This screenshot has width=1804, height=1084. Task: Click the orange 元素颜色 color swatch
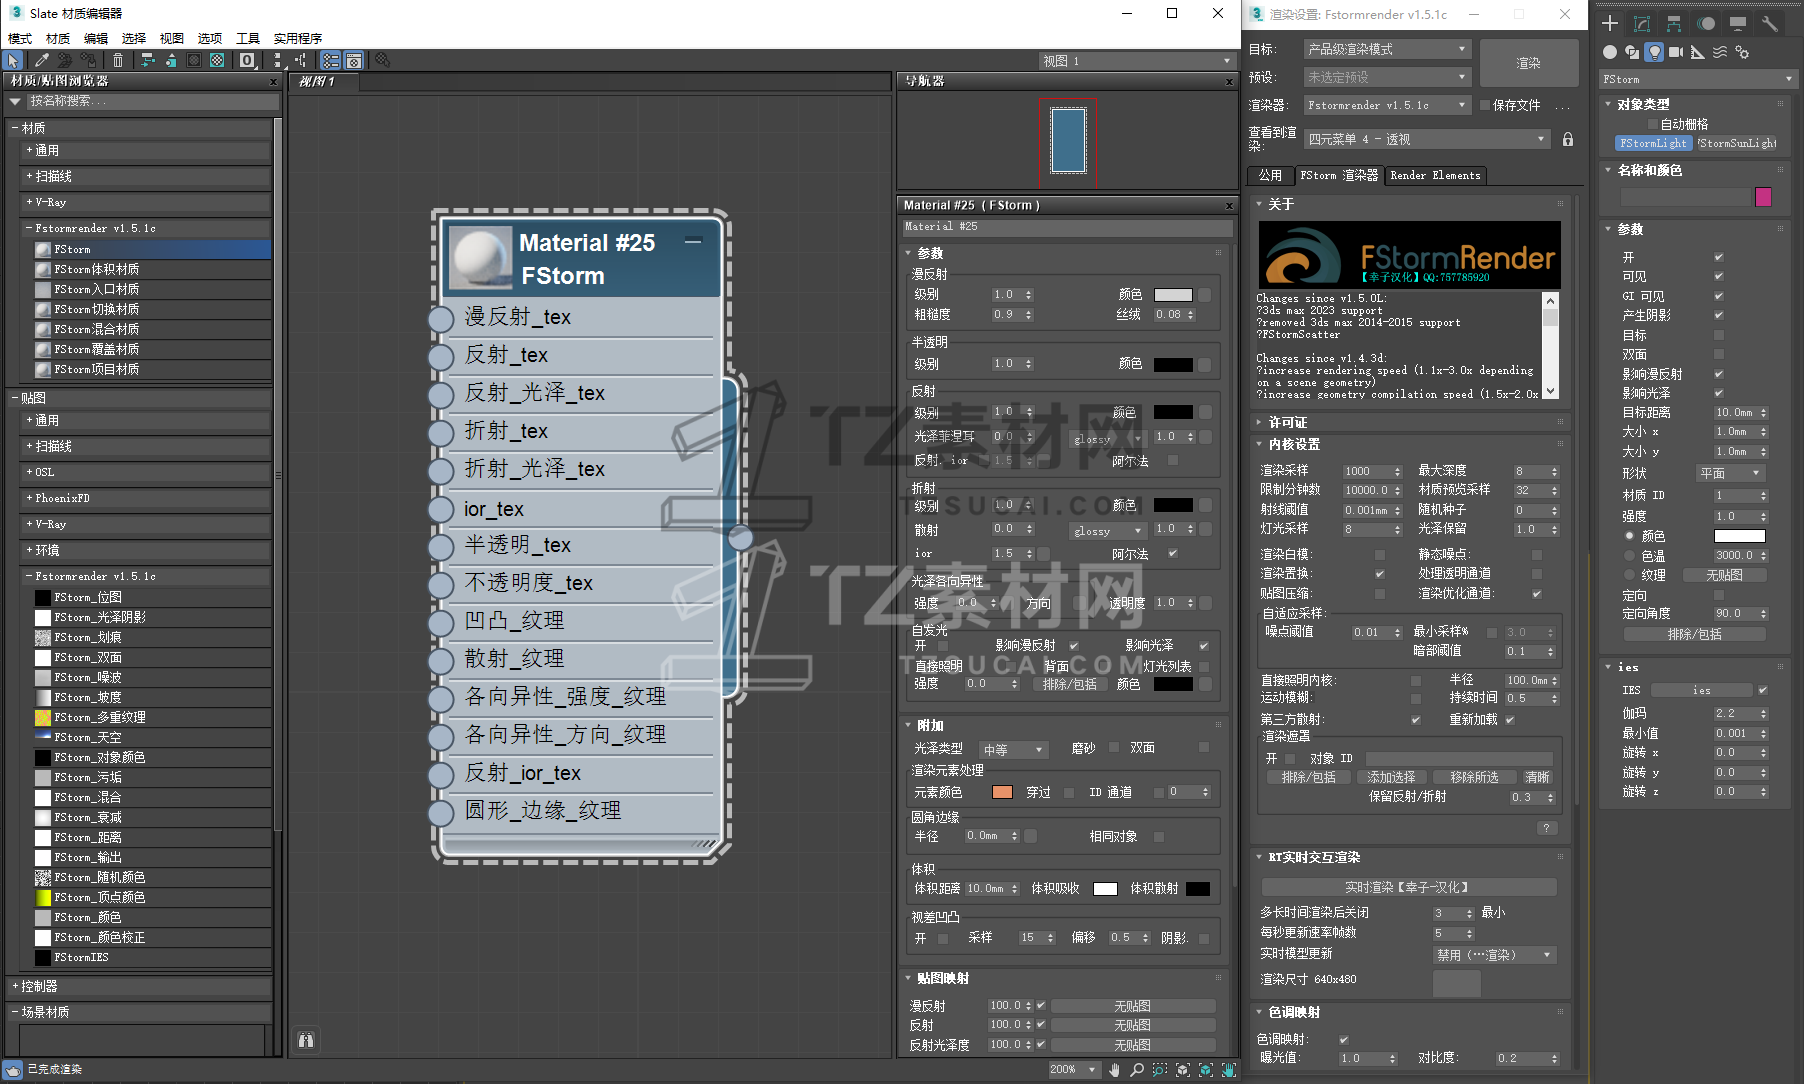click(1002, 792)
